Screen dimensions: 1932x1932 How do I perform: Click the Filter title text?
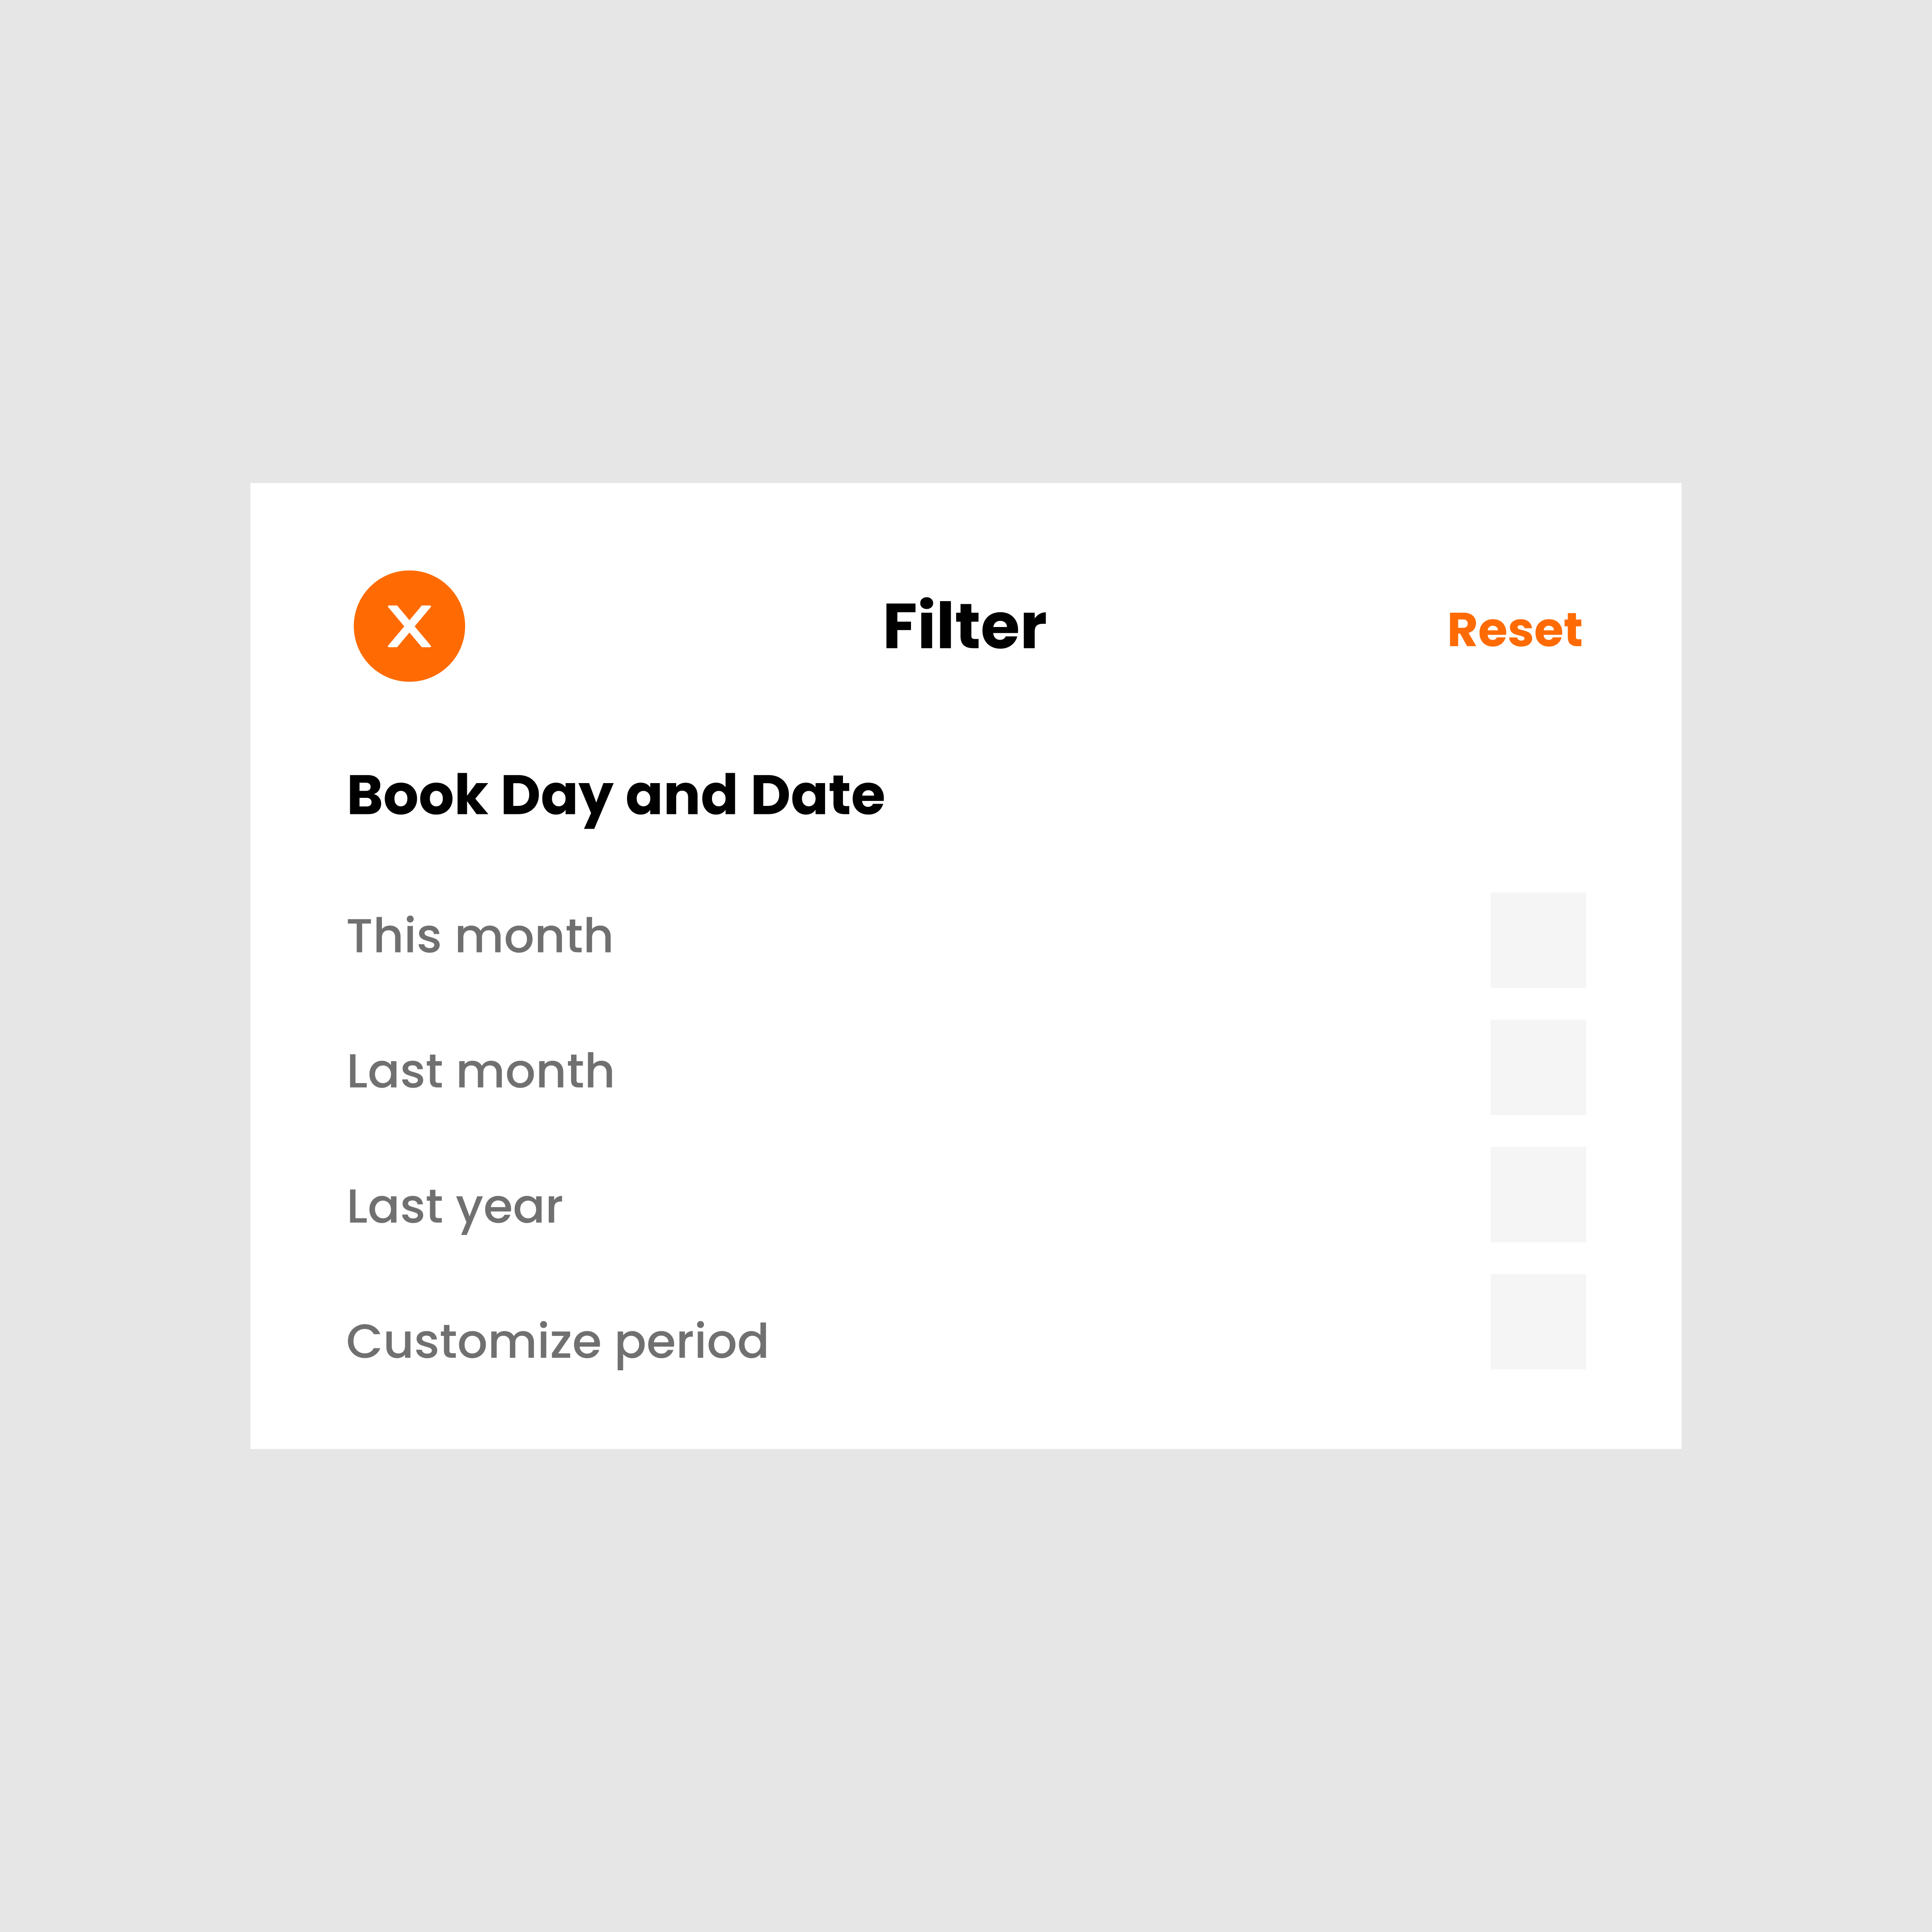(x=962, y=625)
